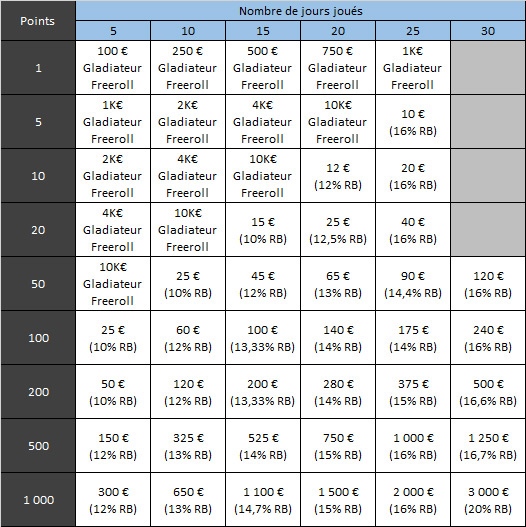Select the 90 € (14,4% RB) cell
Screen dimensions: 526x527
coord(413,284)
